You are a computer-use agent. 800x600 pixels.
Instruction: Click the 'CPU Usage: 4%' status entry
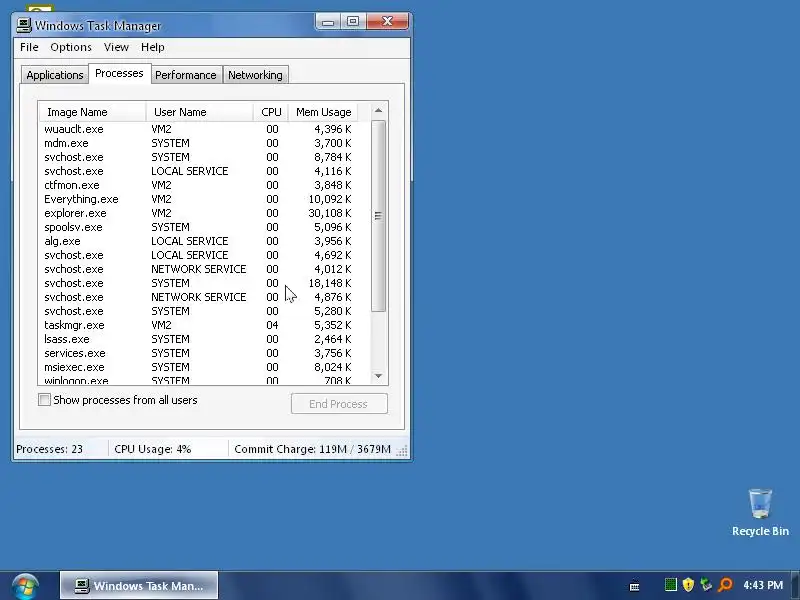[x=153, y=449]
